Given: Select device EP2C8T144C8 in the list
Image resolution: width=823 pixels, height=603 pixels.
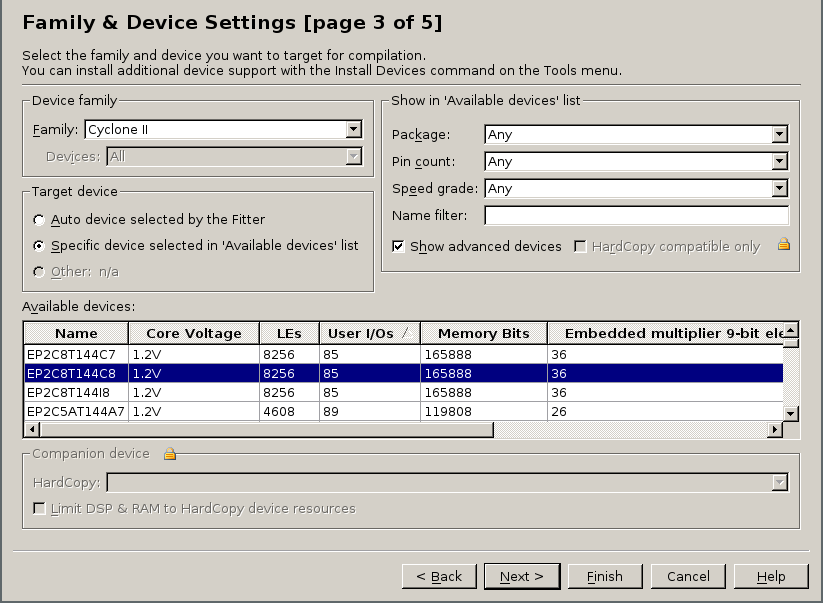Looking at the screenshot, I should [x=404, y=374].
